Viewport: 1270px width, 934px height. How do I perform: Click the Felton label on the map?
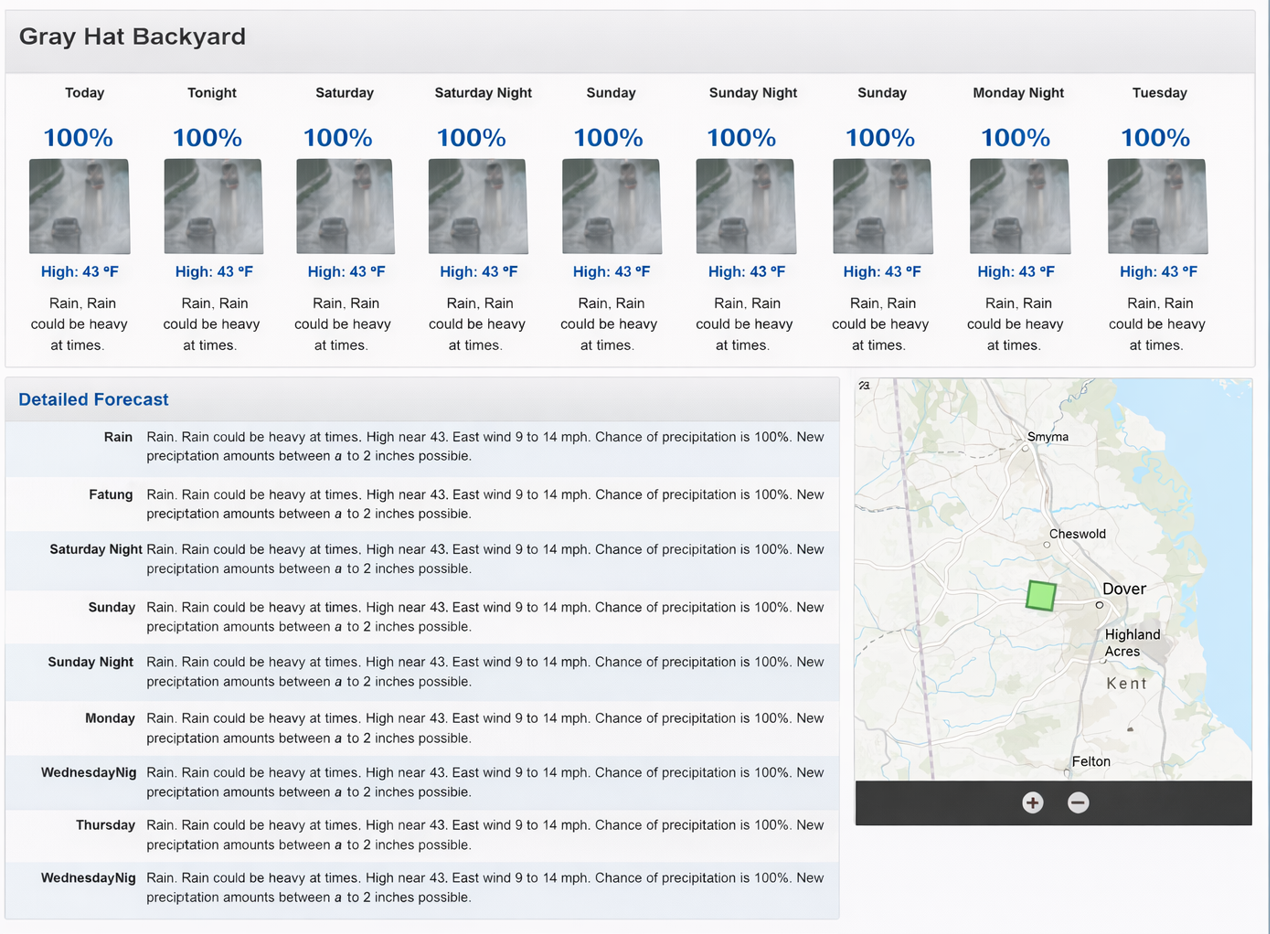1090,761
